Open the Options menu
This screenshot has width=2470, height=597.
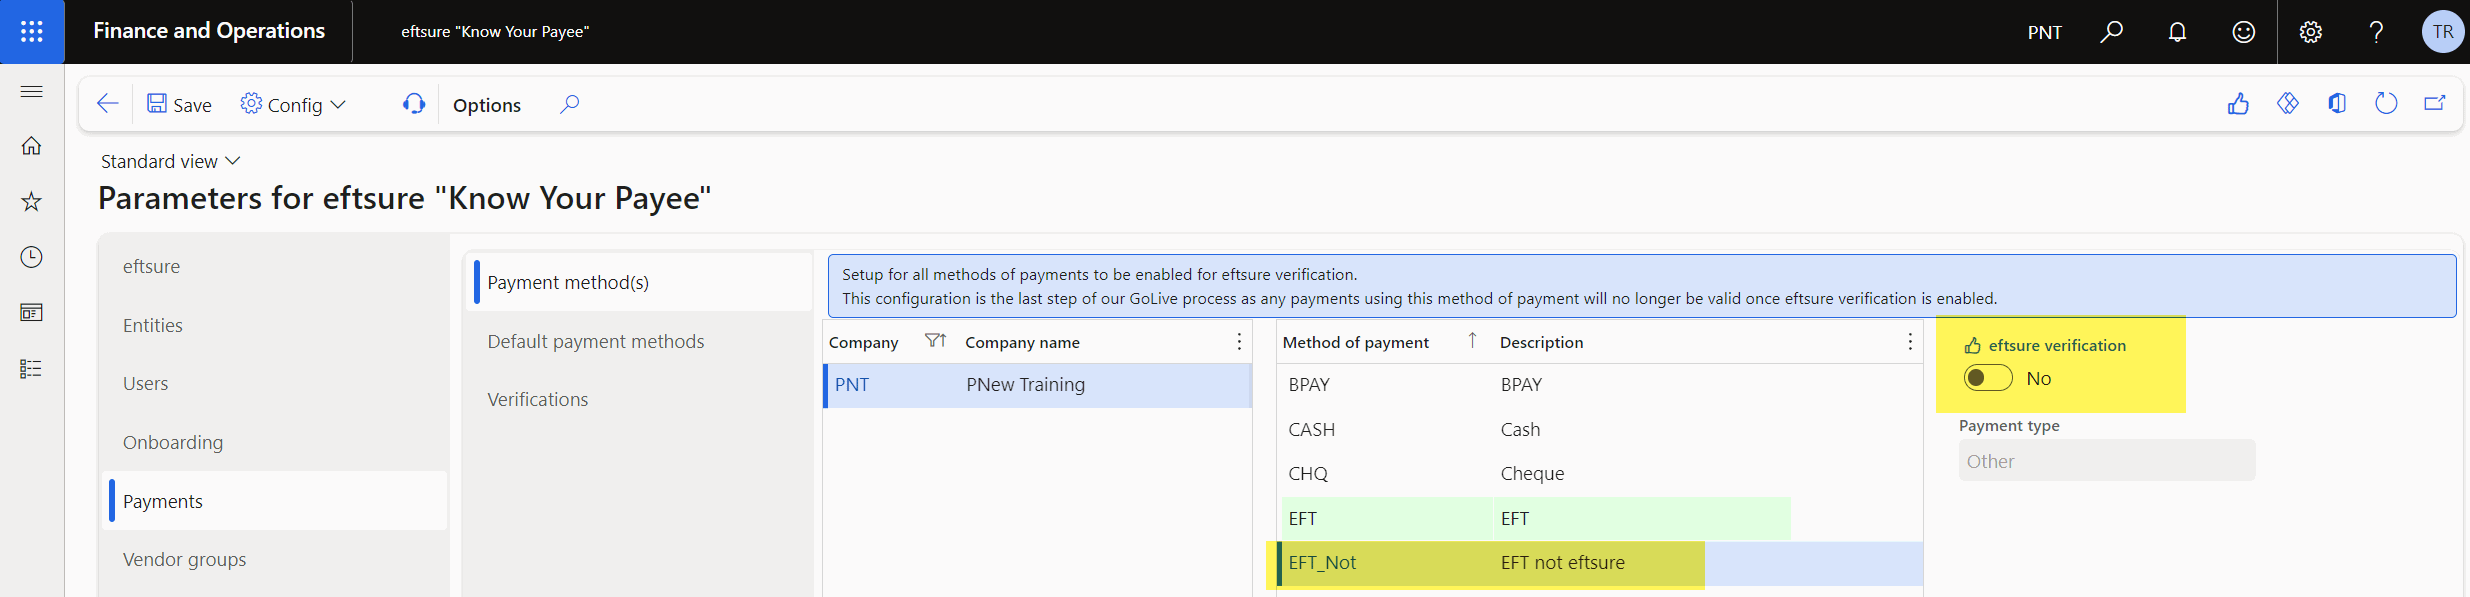(x=487, y=105)
